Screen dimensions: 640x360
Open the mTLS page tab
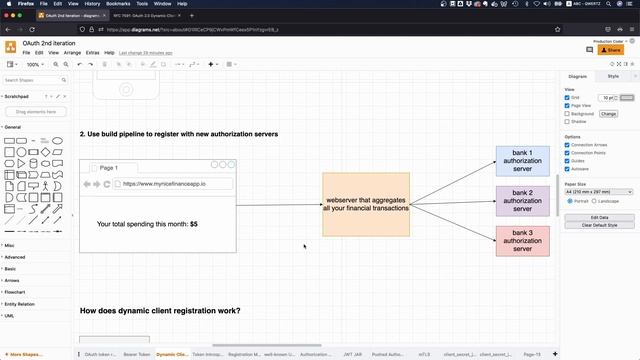[x=424, y=354]
